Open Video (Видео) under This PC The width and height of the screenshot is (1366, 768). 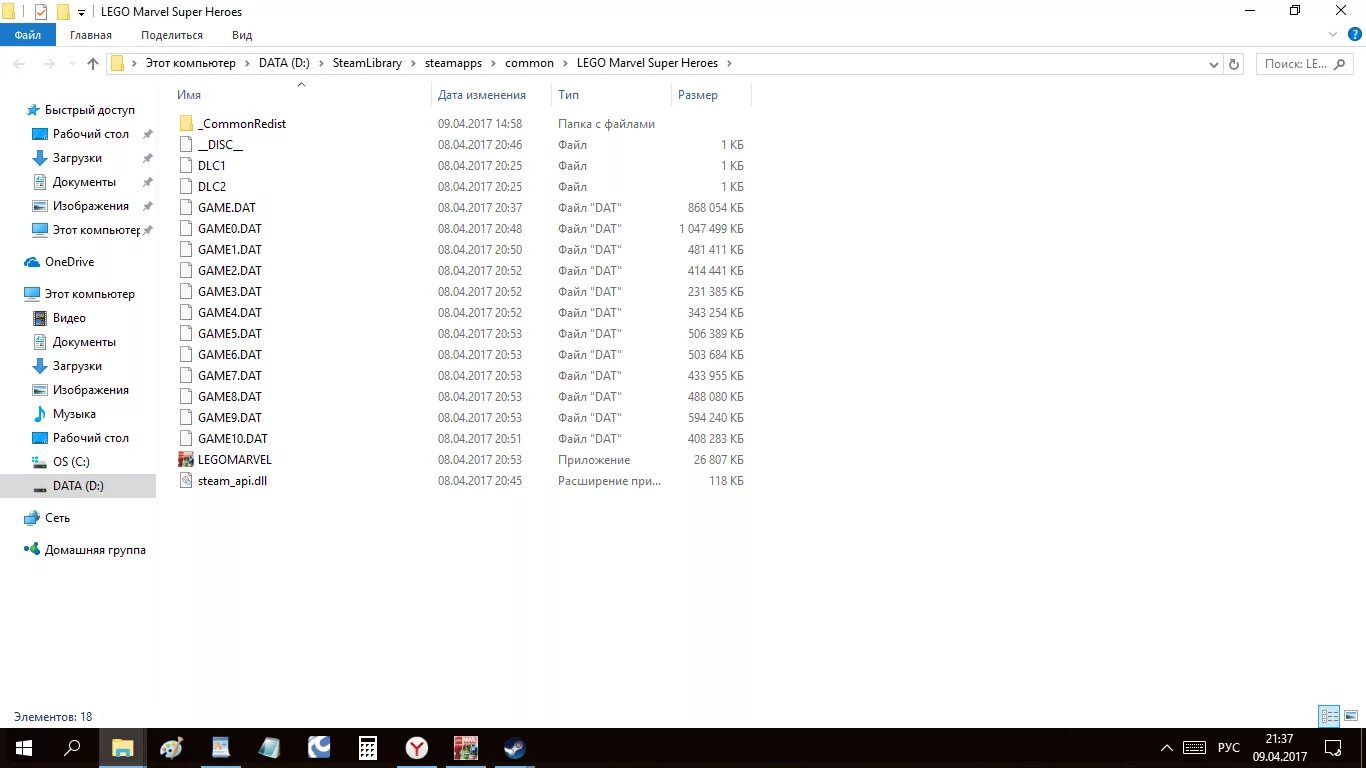point(69,318)
